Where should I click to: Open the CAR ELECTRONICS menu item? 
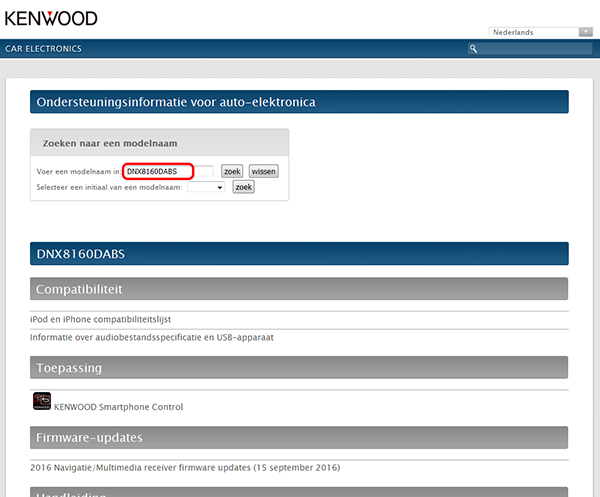point(43,49)
